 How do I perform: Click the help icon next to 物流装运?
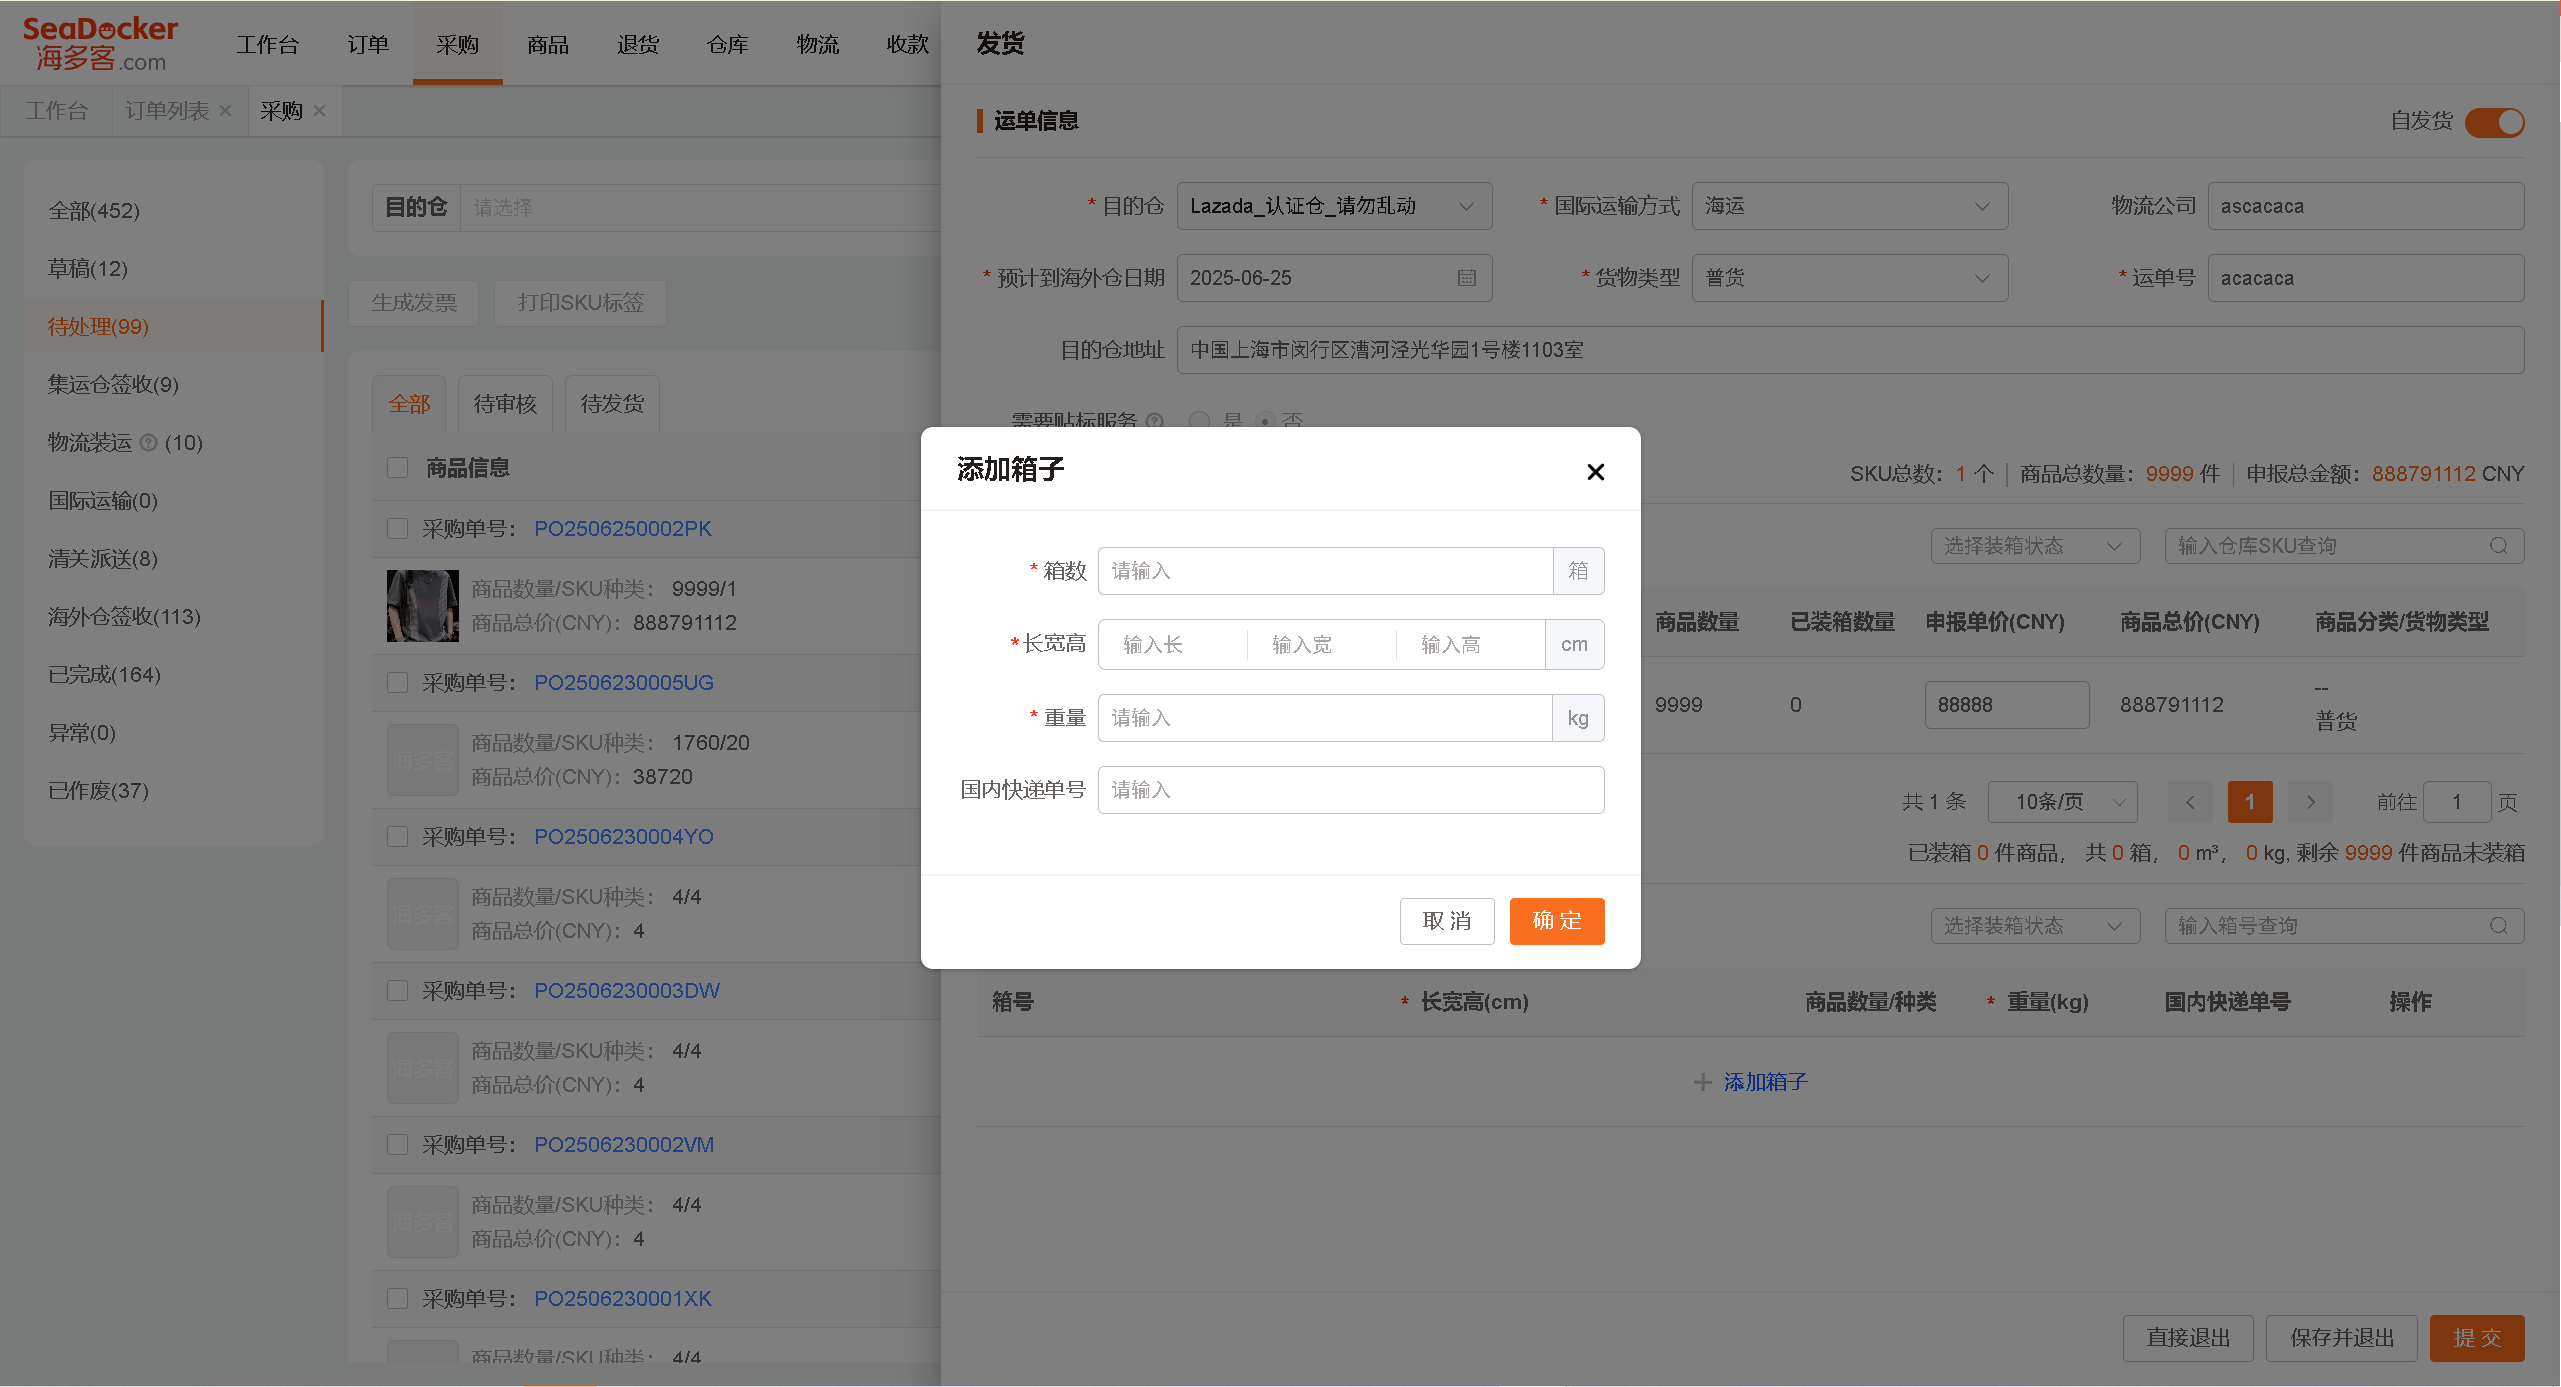point(149,442)
